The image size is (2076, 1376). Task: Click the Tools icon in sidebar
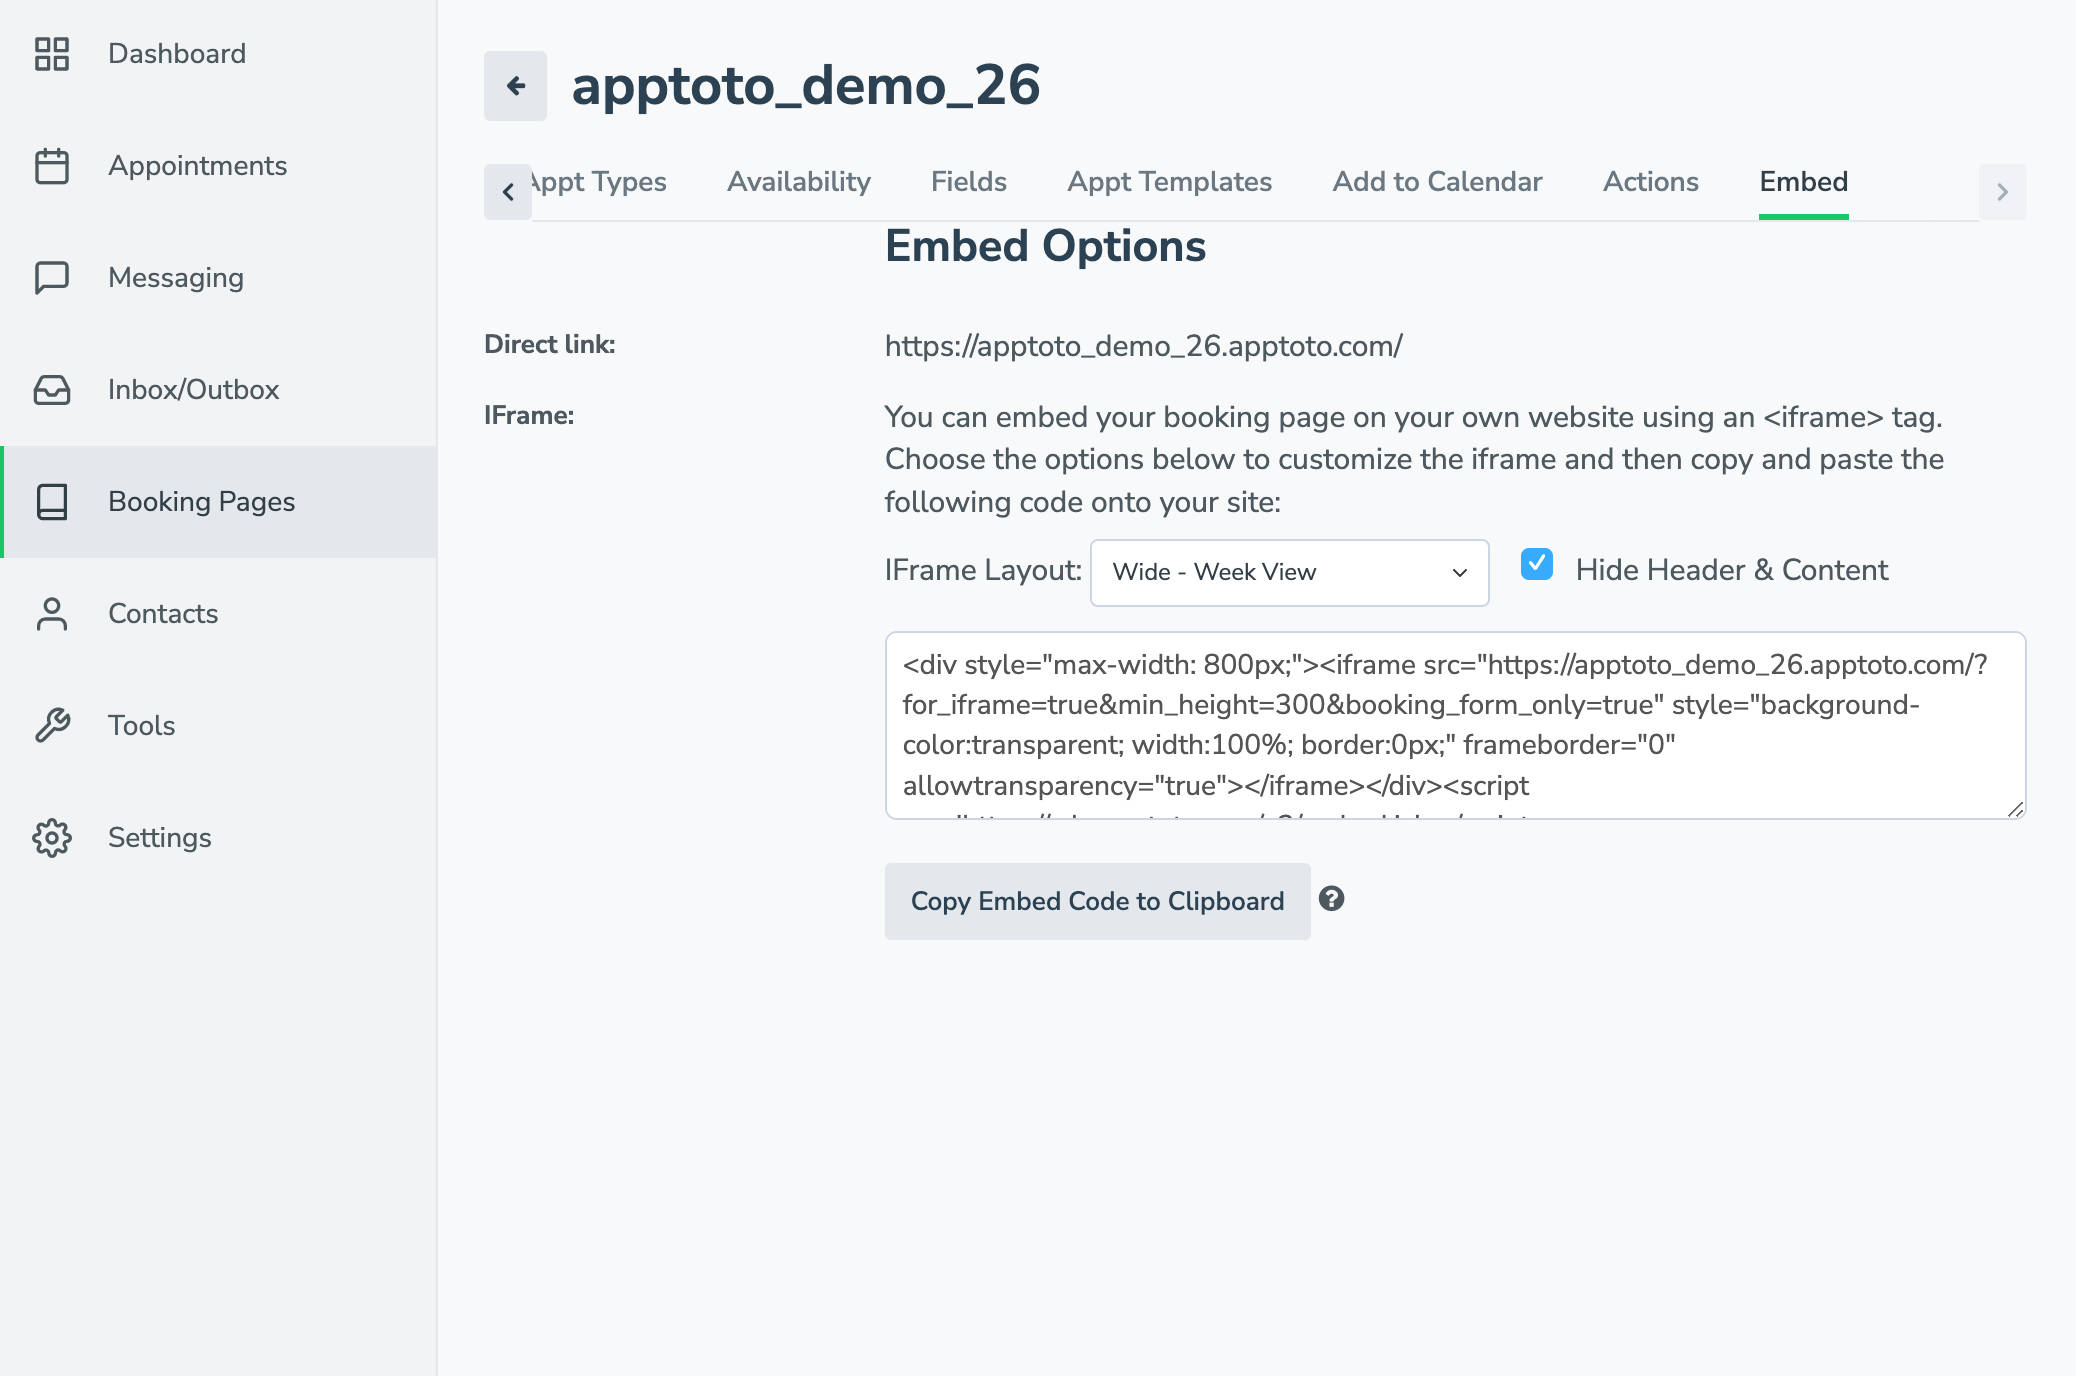[x=51, y=723]
